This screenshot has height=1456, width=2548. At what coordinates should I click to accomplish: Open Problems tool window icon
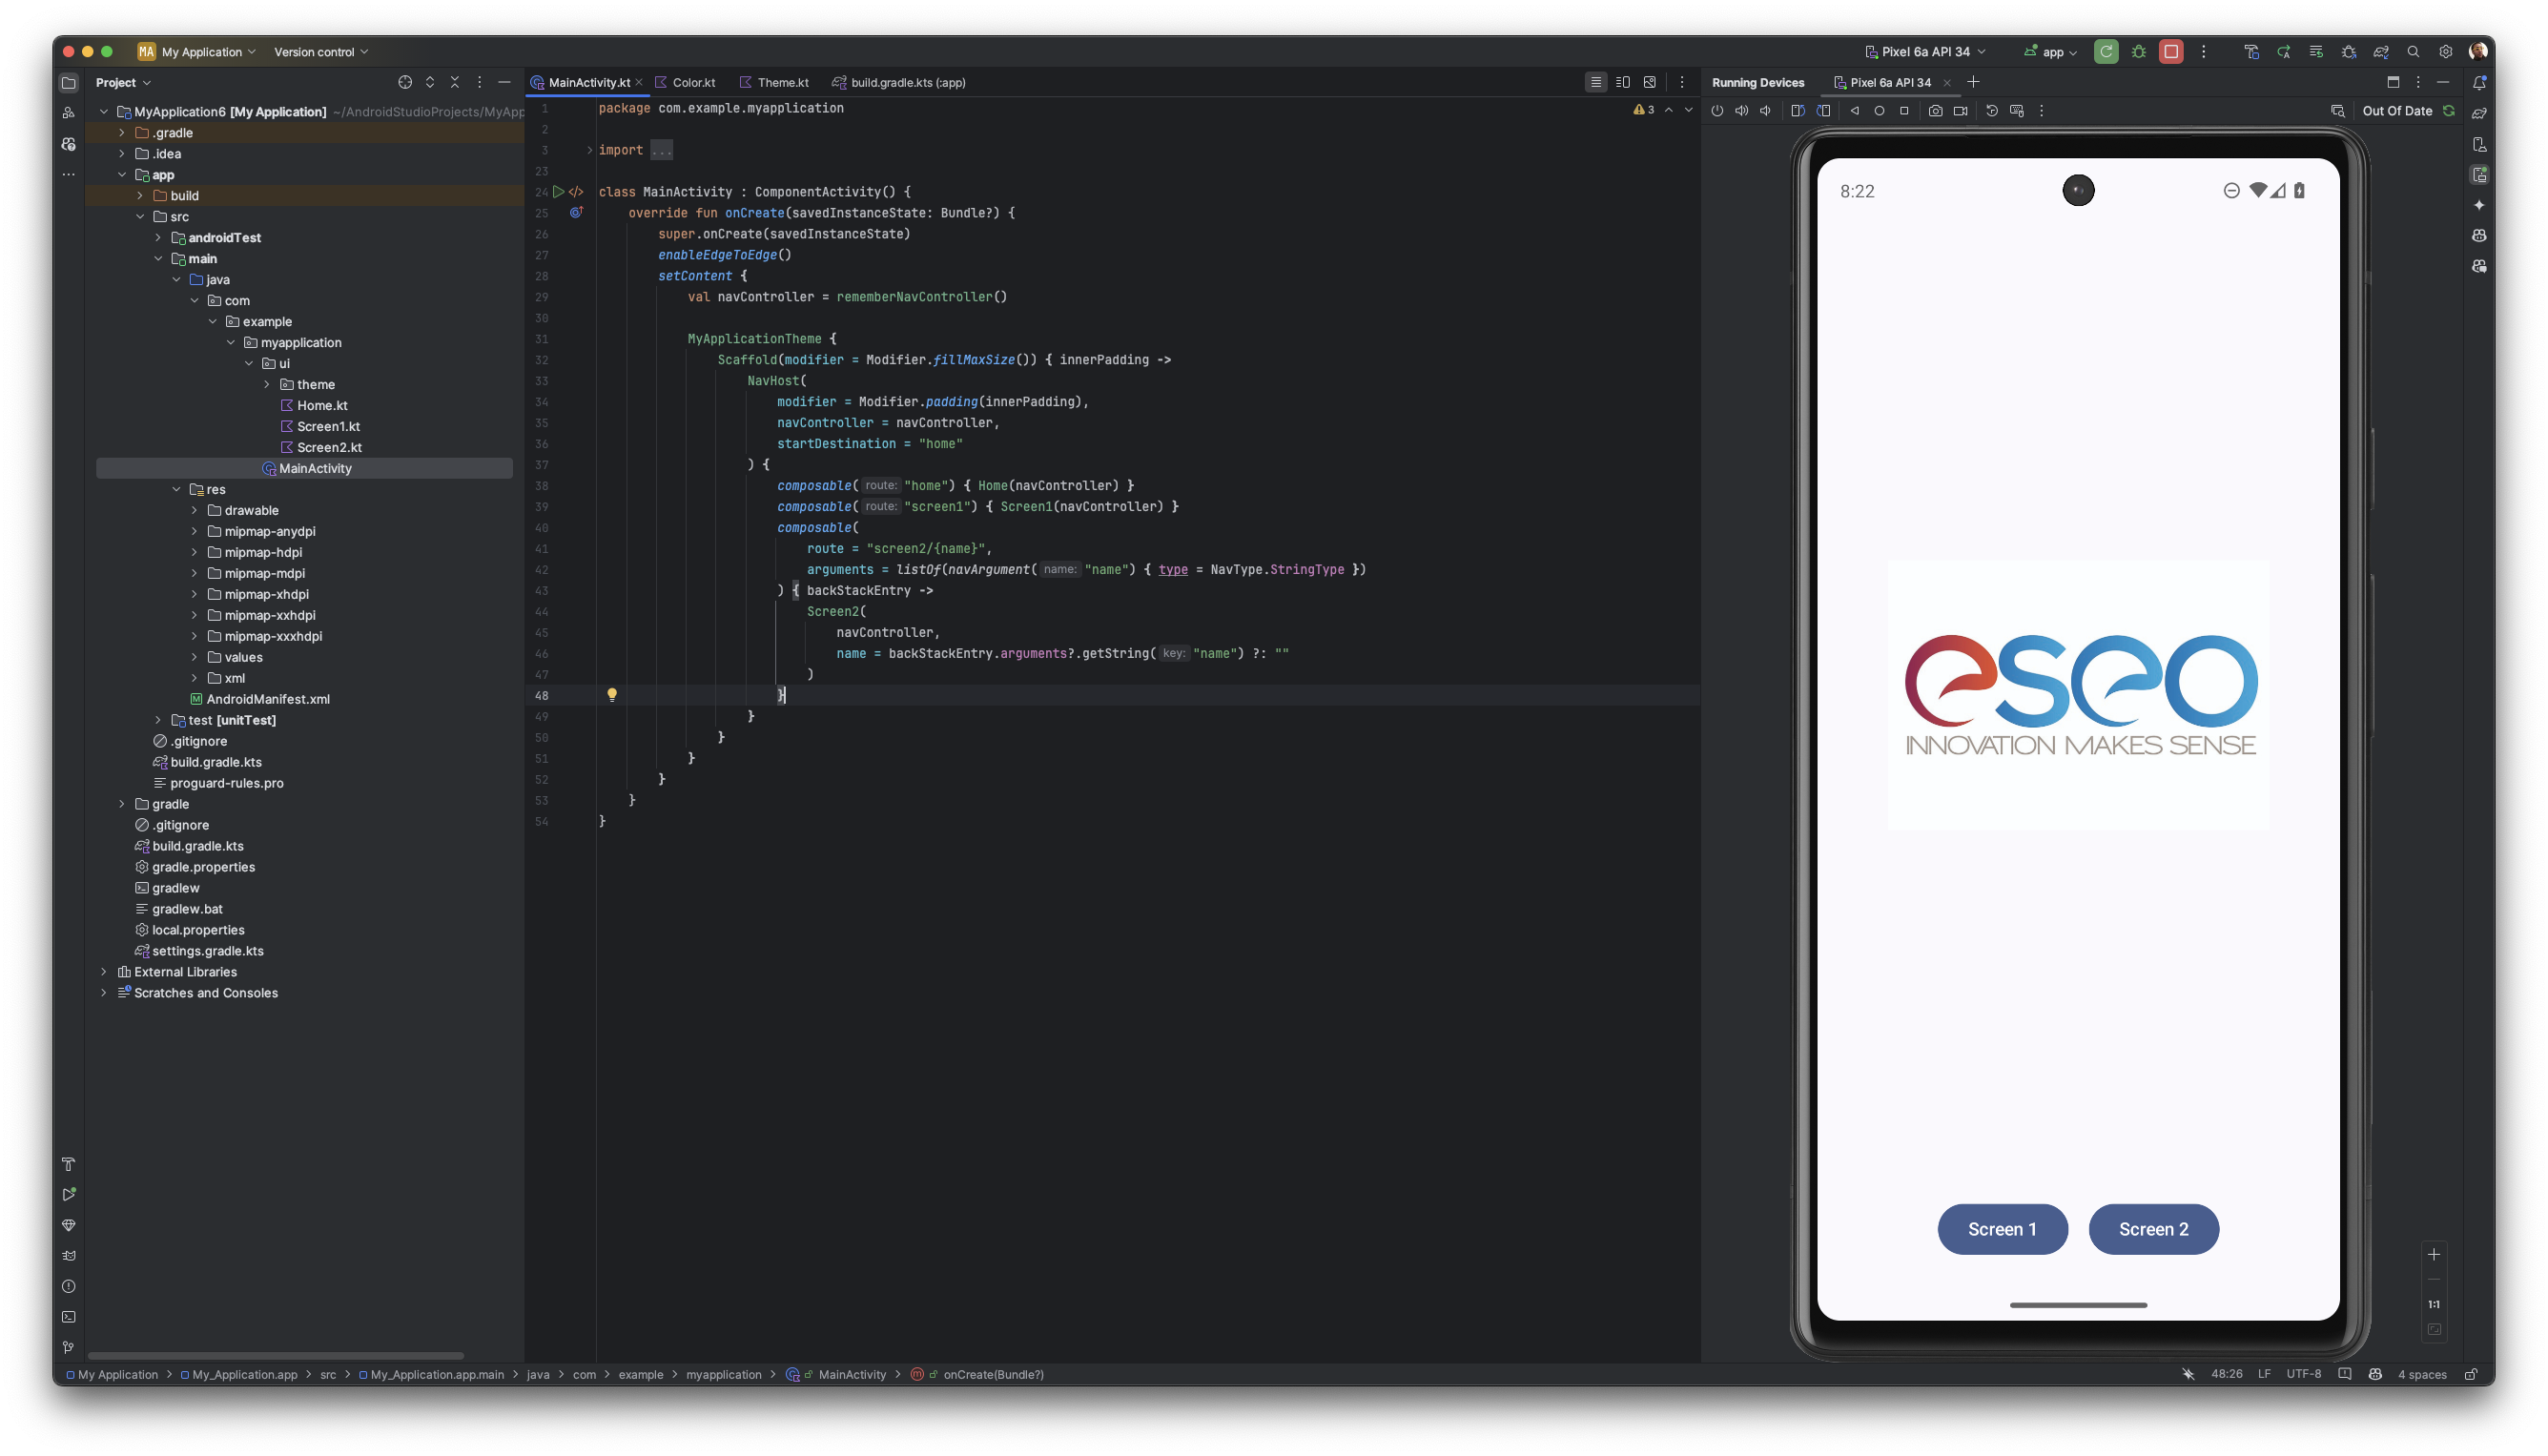(x=68, y=1287)
